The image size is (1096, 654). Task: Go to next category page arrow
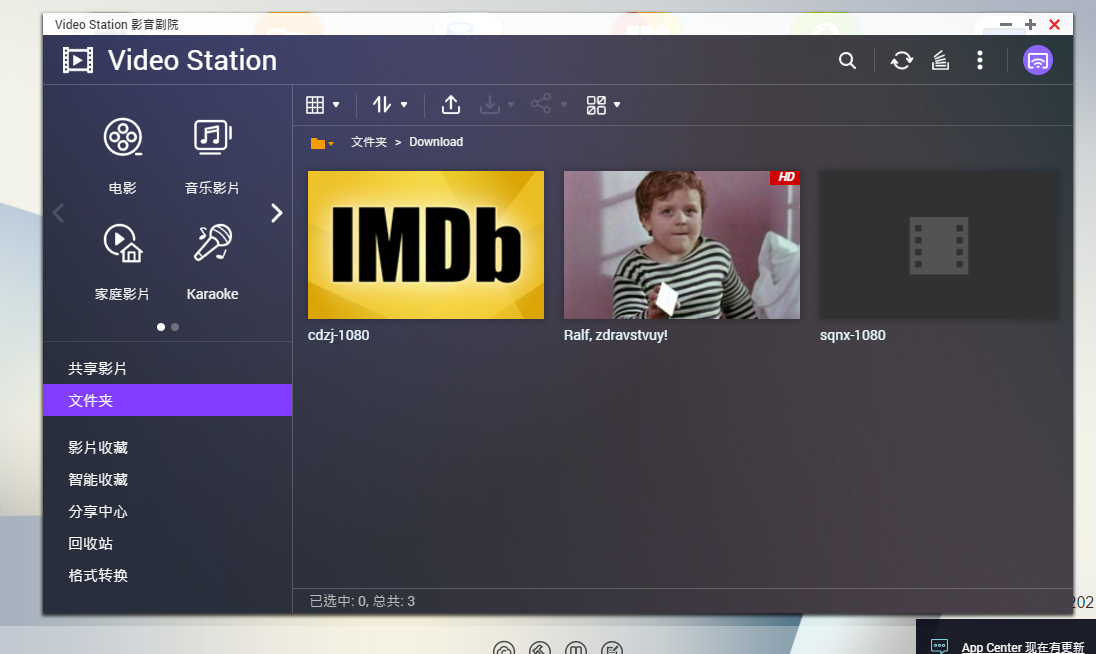tap(277, 213)
